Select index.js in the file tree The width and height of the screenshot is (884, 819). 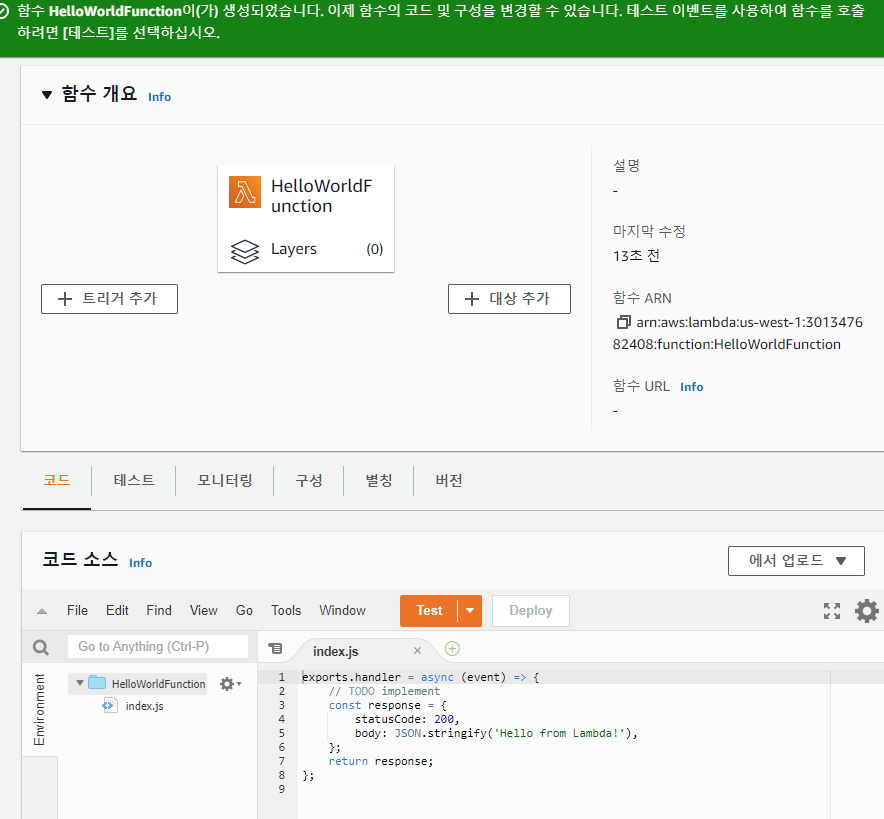pos(144,706)
